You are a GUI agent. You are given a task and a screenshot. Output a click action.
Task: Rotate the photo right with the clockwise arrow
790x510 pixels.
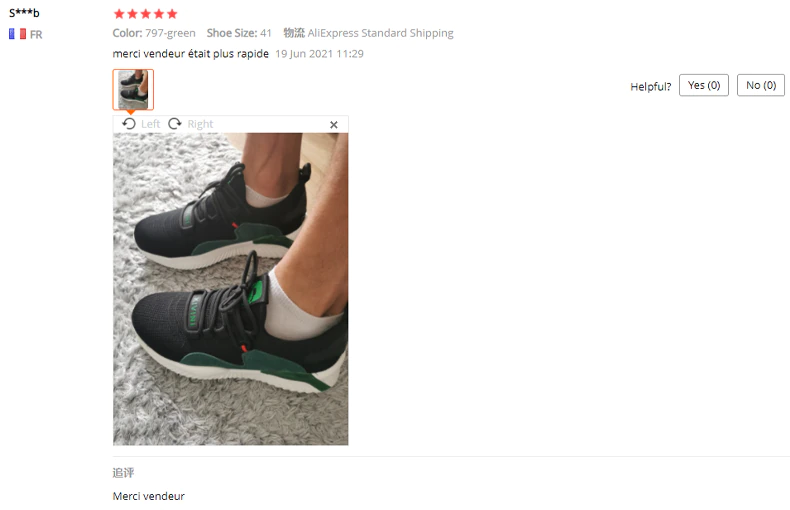pyautogui.click(x=175, y=124)
